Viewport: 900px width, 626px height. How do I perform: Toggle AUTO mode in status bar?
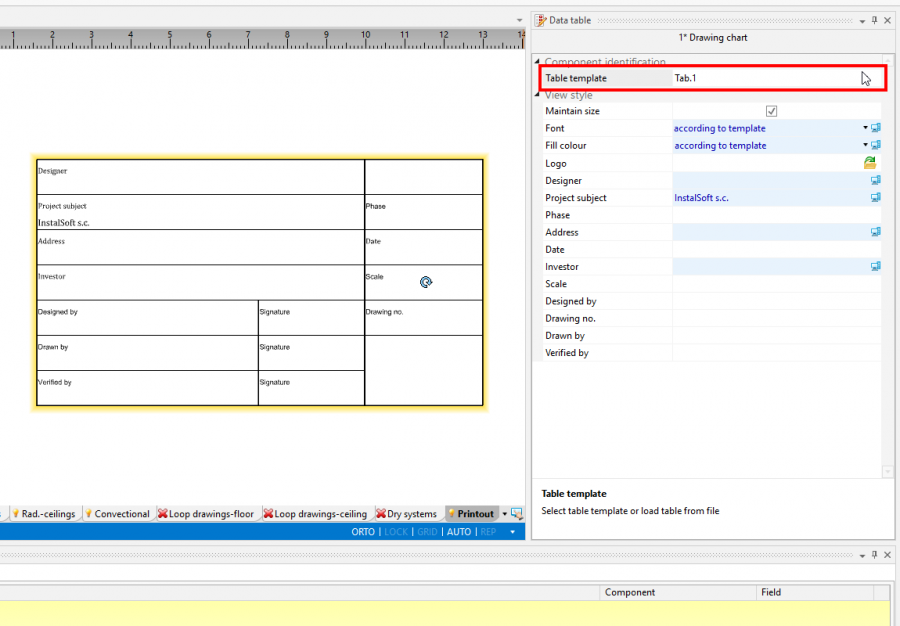click(459, 532)
